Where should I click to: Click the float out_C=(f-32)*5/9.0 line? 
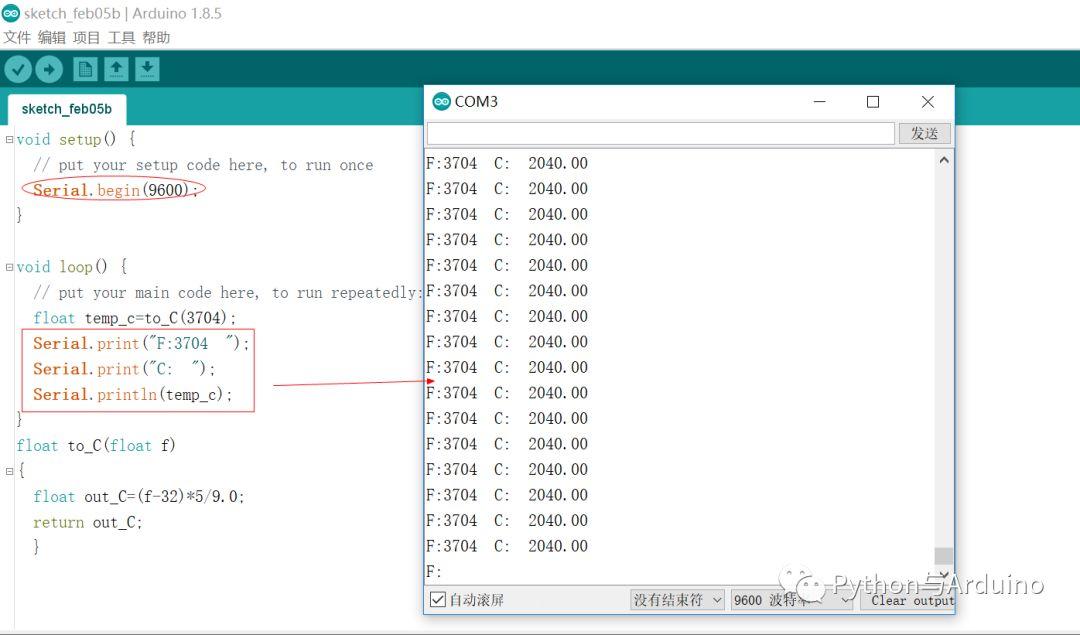click(x=138, y=497)
